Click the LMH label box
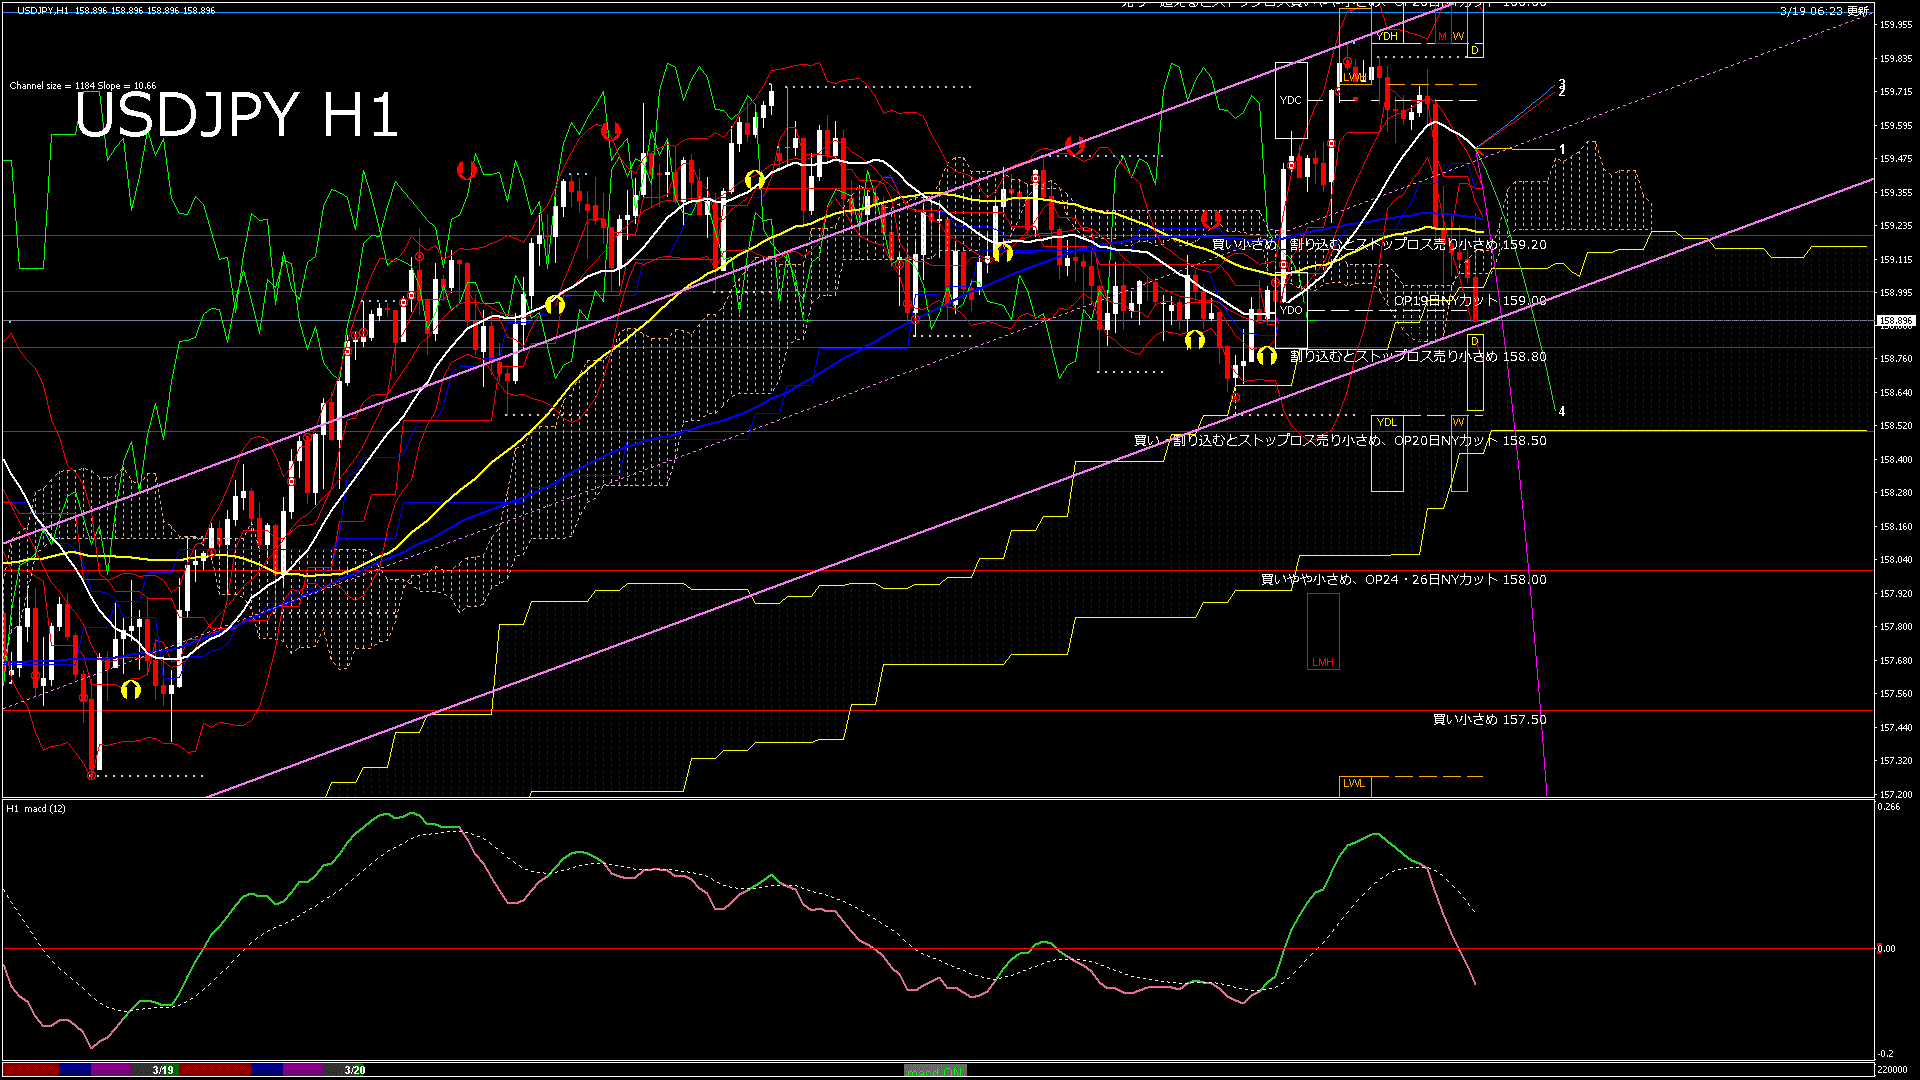The width and height of the screenshot is (1920, 1080). coord(1323,662)
